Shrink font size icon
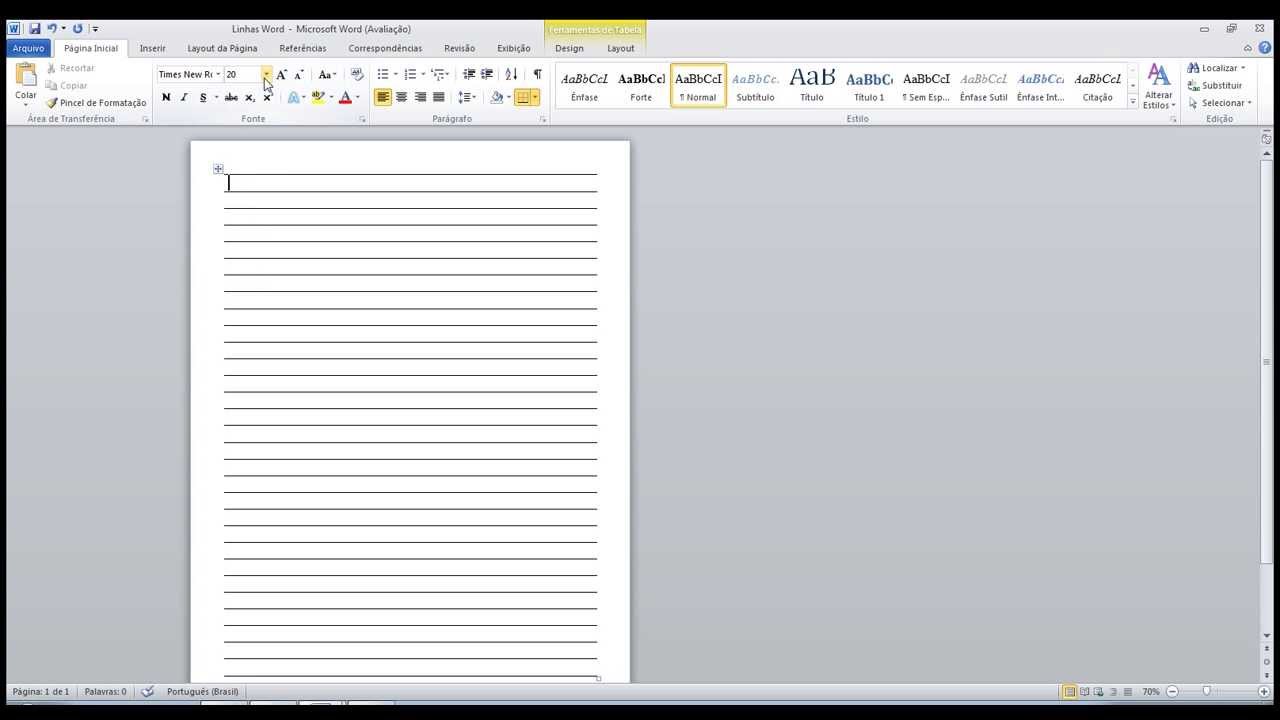This screenshot has height=720, width=1280. coord(298,74)
